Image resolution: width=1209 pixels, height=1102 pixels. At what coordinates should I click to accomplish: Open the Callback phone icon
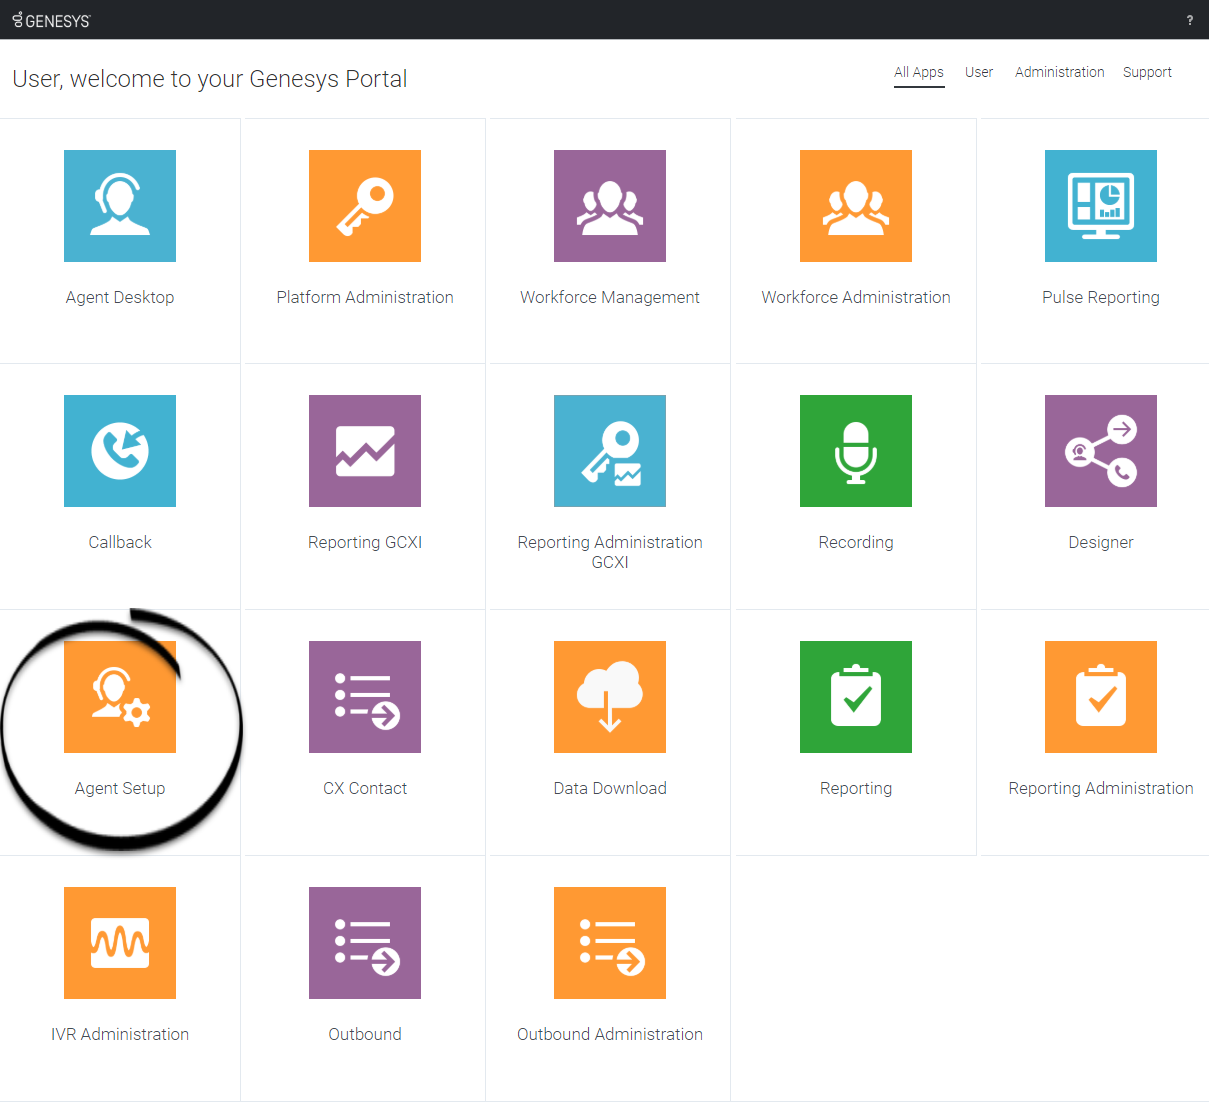(120, 451)
